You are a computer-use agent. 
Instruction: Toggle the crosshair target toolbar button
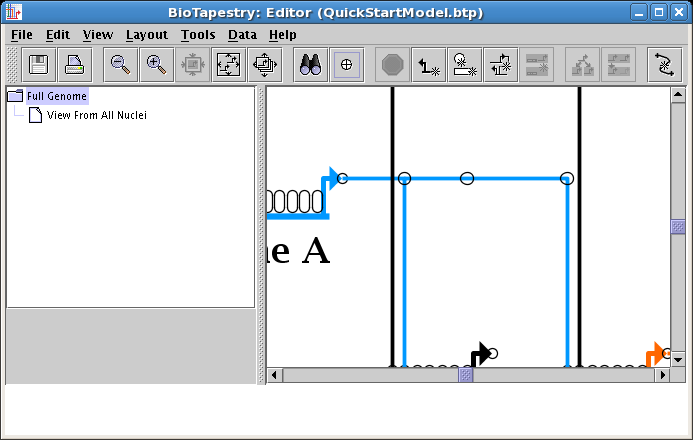pyautogui.click(x=346, y=65)
